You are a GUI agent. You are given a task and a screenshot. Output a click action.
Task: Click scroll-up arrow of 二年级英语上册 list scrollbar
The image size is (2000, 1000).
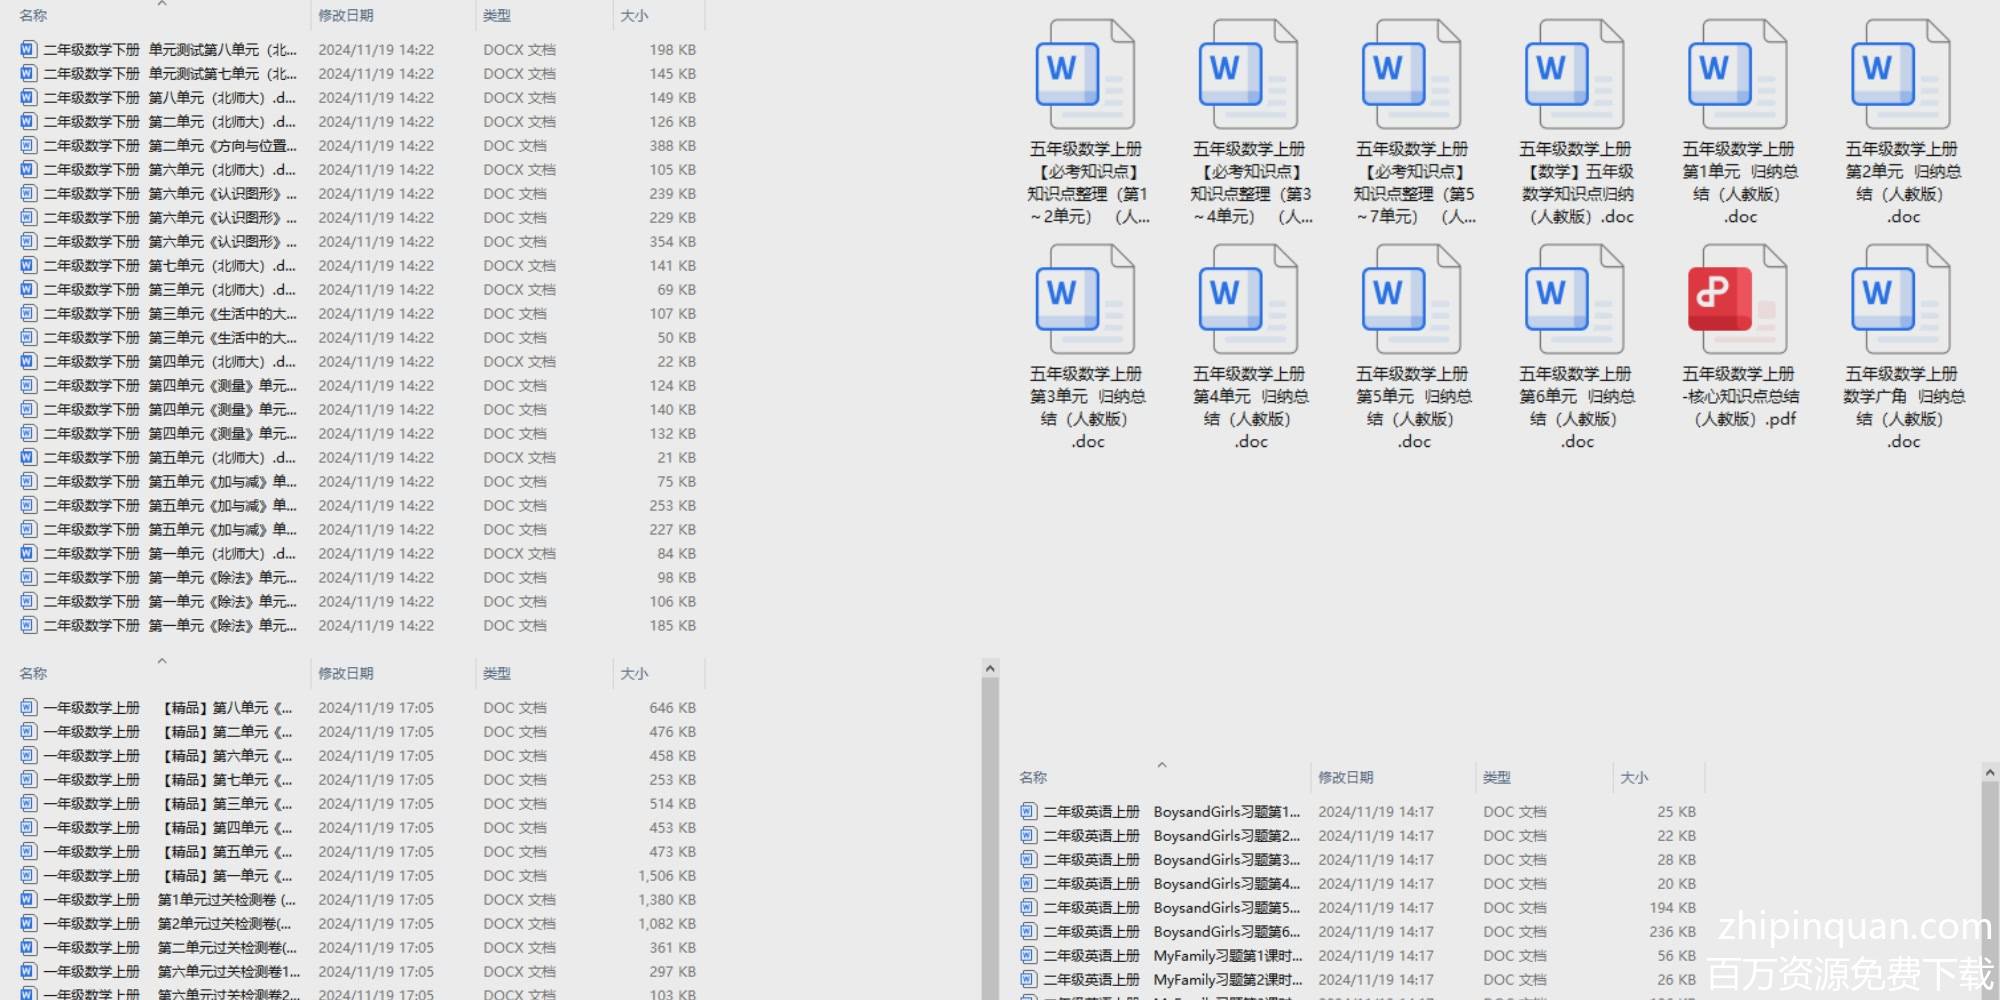[1989, 773]
